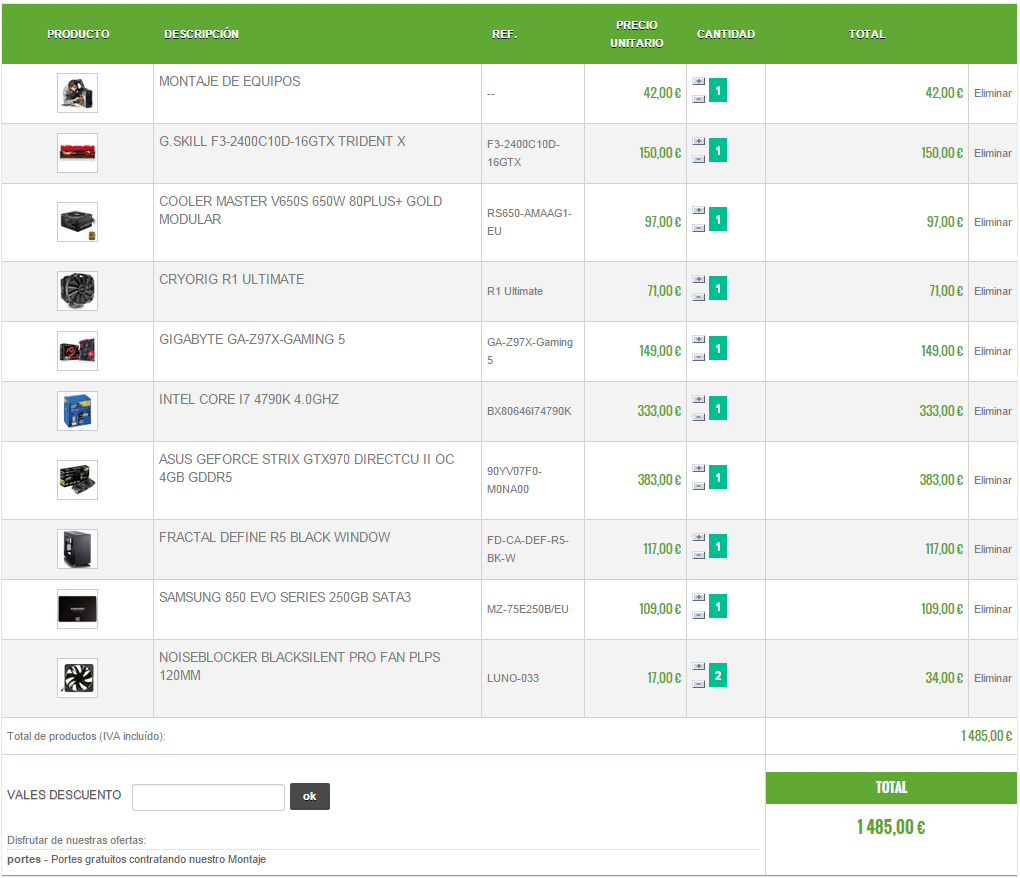Open the Intel Core i7 box thumbnail

tap(77, 411)
